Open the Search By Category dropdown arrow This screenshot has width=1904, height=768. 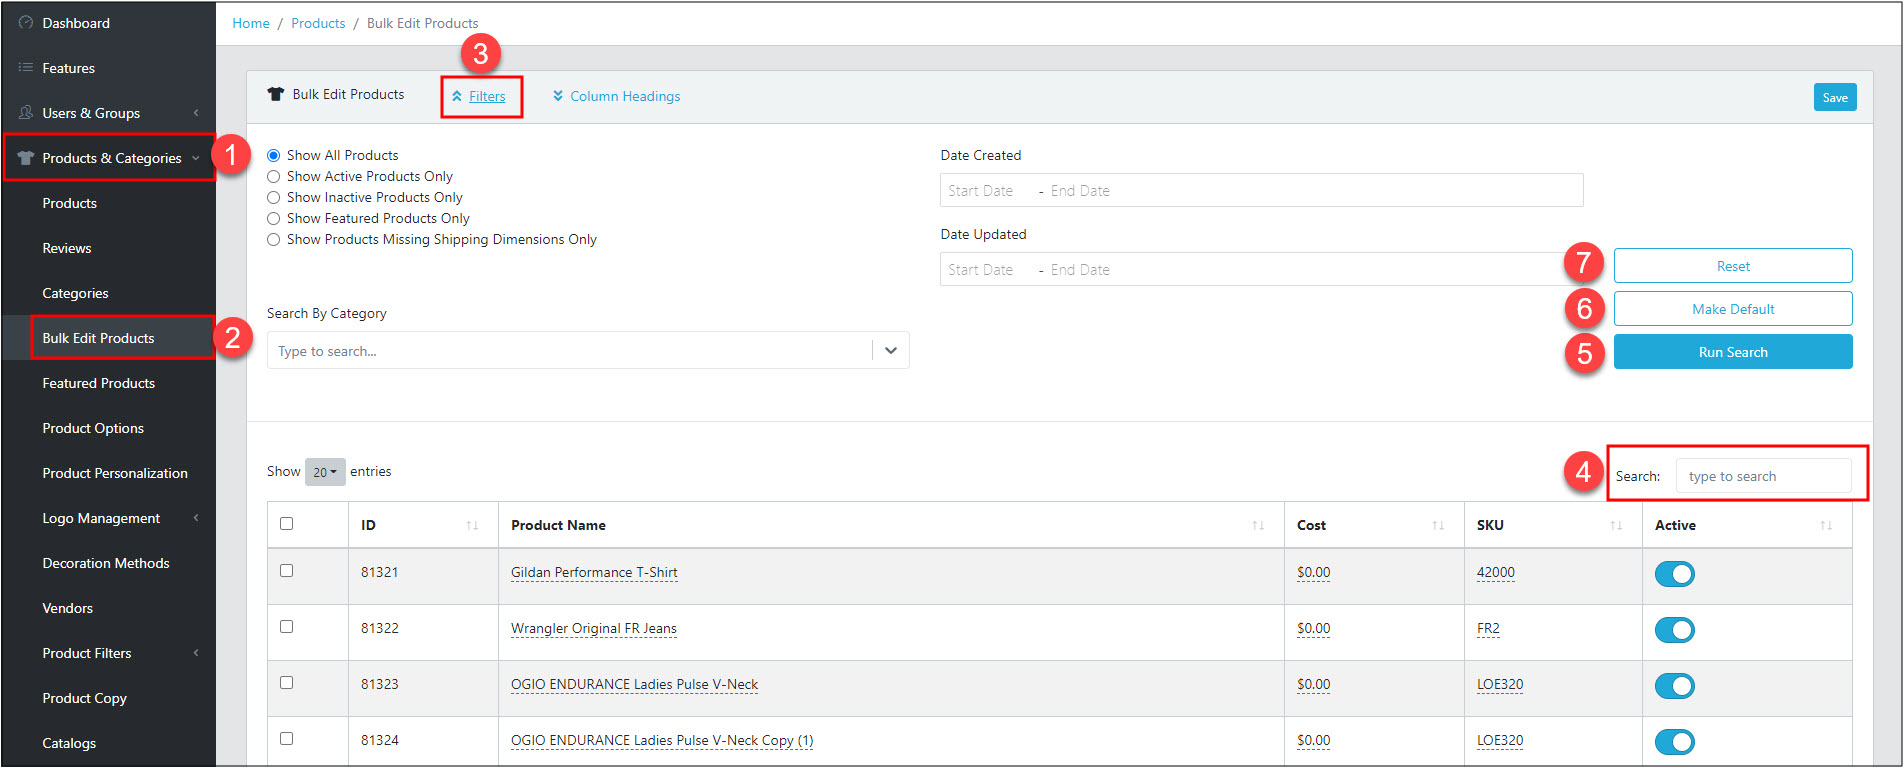[890, 351]
